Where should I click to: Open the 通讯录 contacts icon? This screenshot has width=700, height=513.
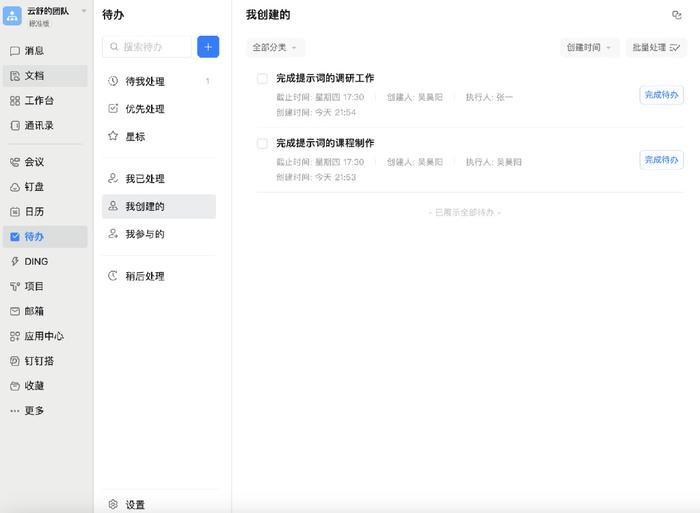[x=15, y=126]
